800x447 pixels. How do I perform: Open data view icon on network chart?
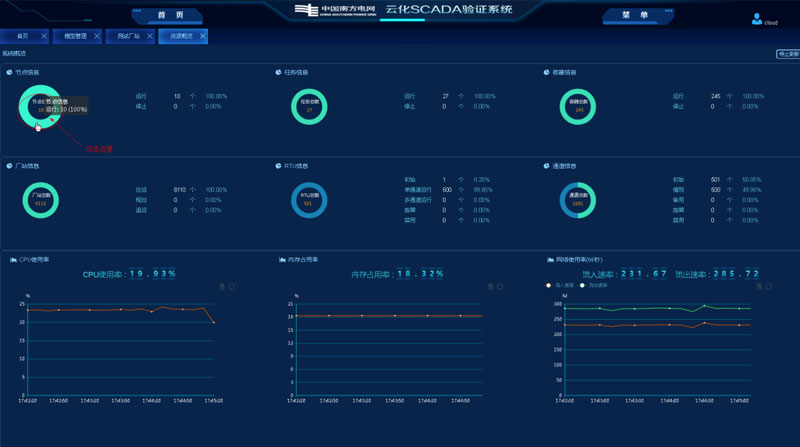[757, 287]
